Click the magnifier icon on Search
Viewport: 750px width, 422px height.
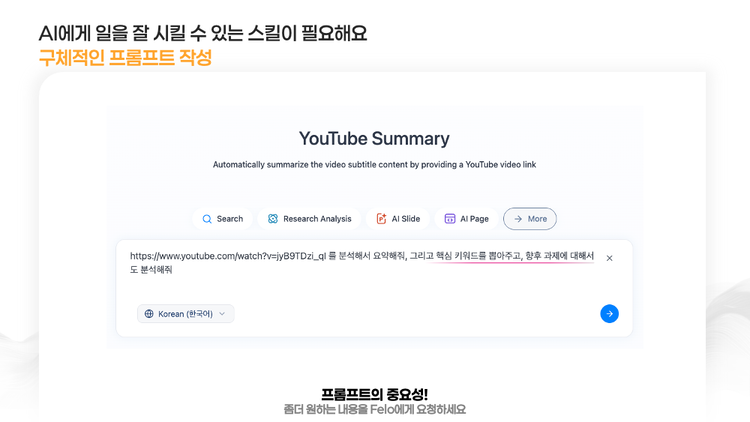click(x=207, y=219)
